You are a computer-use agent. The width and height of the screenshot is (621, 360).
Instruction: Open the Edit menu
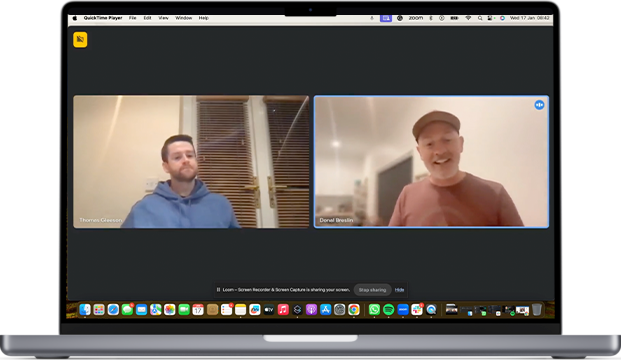pos(147,18)
